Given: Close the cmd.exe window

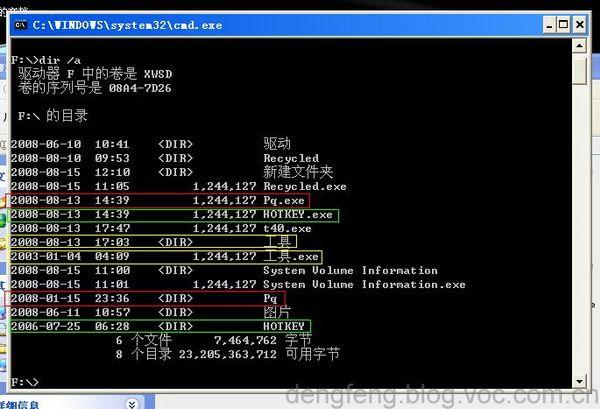Looking at the screenshot, I should (x=579, y=25).
